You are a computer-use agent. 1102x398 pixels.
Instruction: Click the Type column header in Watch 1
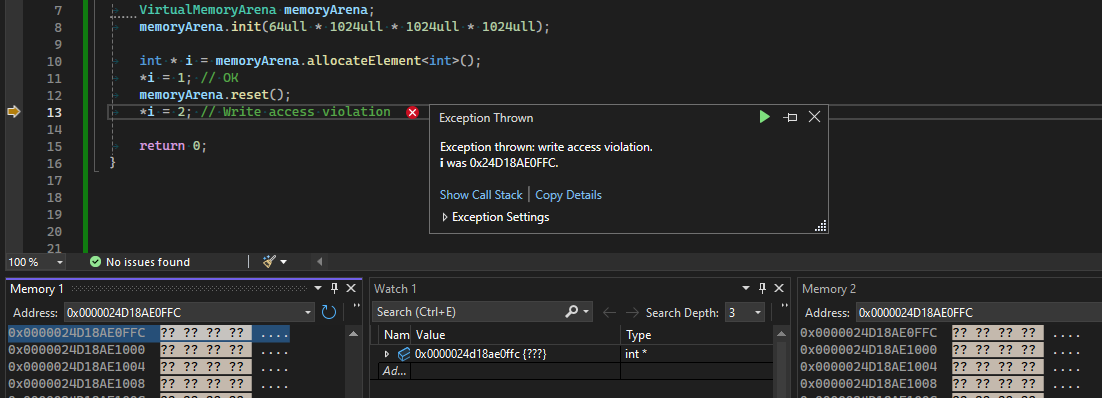pos(697,335)
